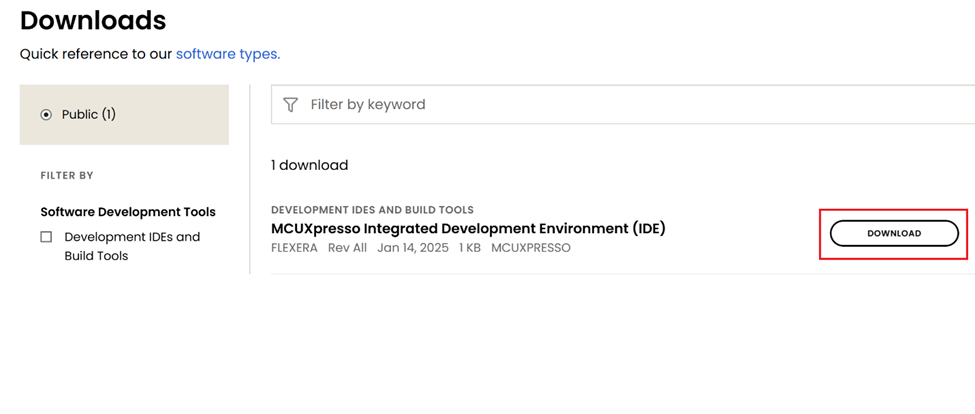Screen dimensions: 975x414
Task: Check the Development IDEs and Build Tools checkbox
Action: tap(46, 237)
